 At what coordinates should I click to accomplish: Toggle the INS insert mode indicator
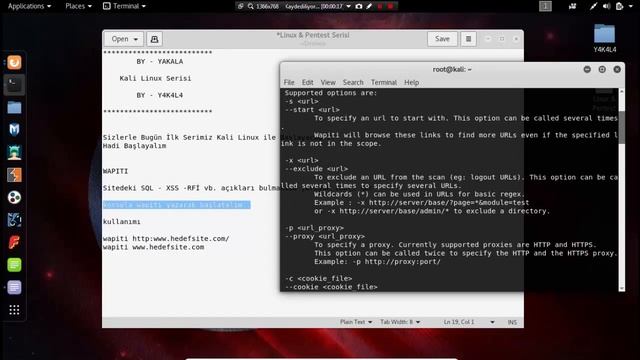pos(512,322)
